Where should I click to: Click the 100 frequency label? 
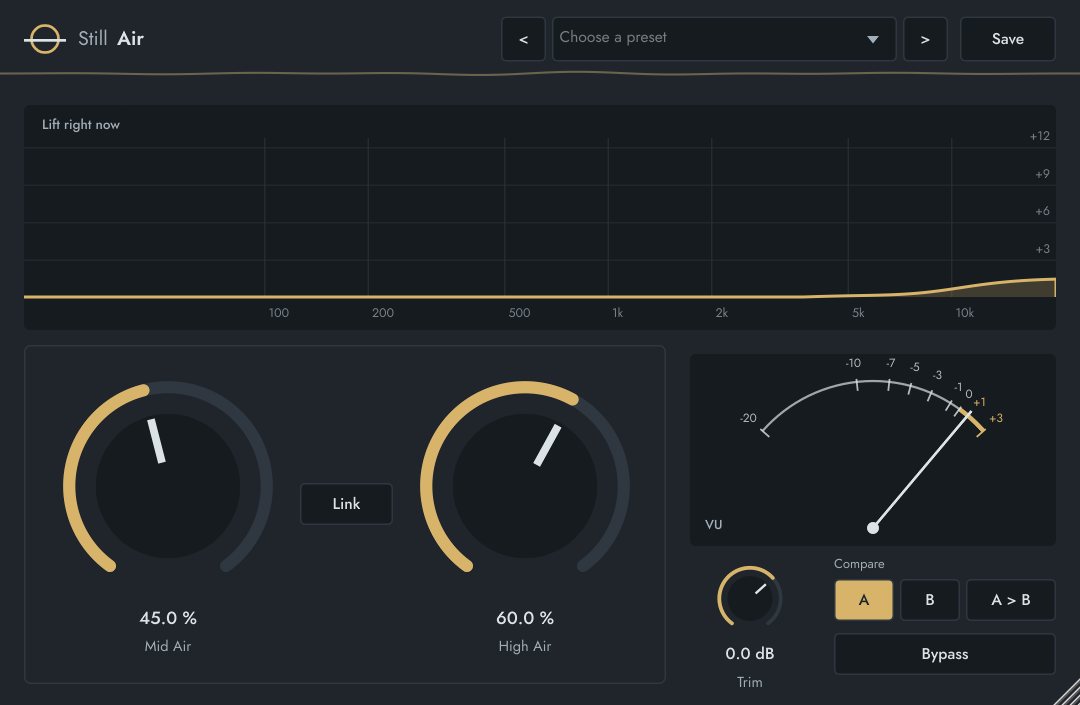coord(278,313)
